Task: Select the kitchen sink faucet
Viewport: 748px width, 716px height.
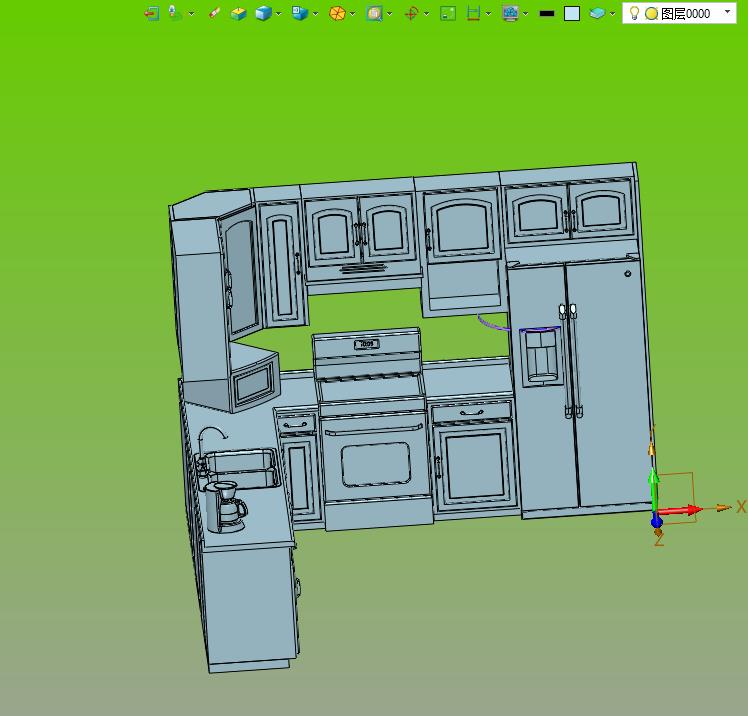Action: coord(211,441)
